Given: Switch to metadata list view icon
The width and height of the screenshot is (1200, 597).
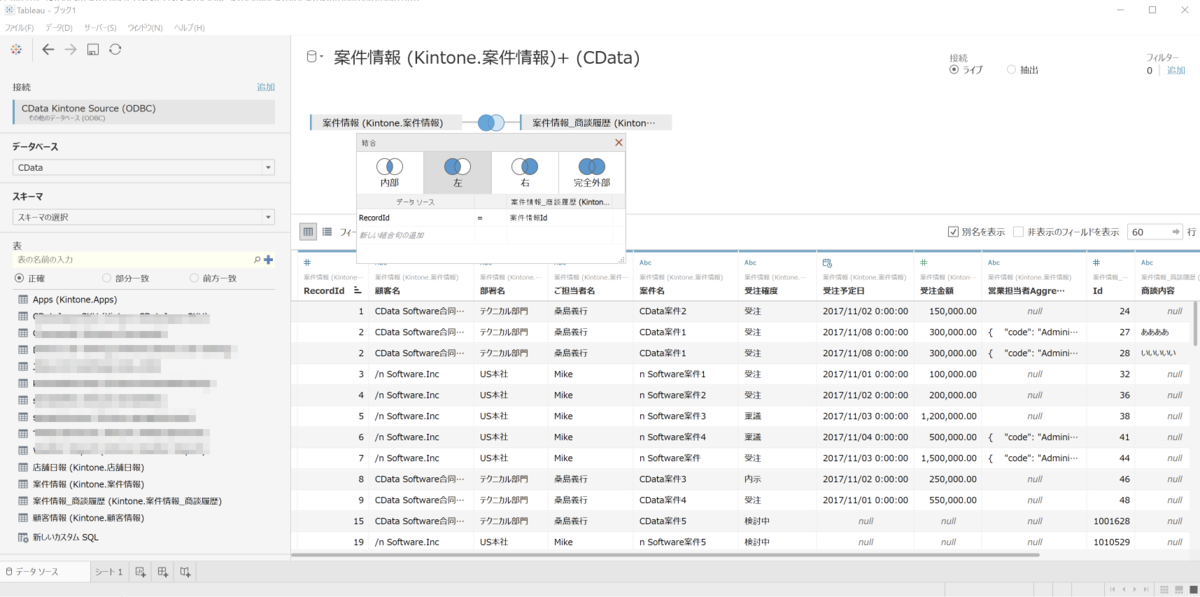Looking at the screenshot, I should point(326,231).
